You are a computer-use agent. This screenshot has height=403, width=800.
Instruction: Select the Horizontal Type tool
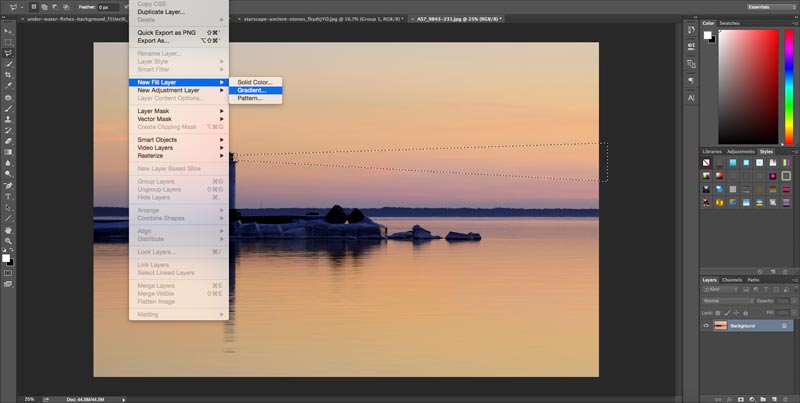8,196
